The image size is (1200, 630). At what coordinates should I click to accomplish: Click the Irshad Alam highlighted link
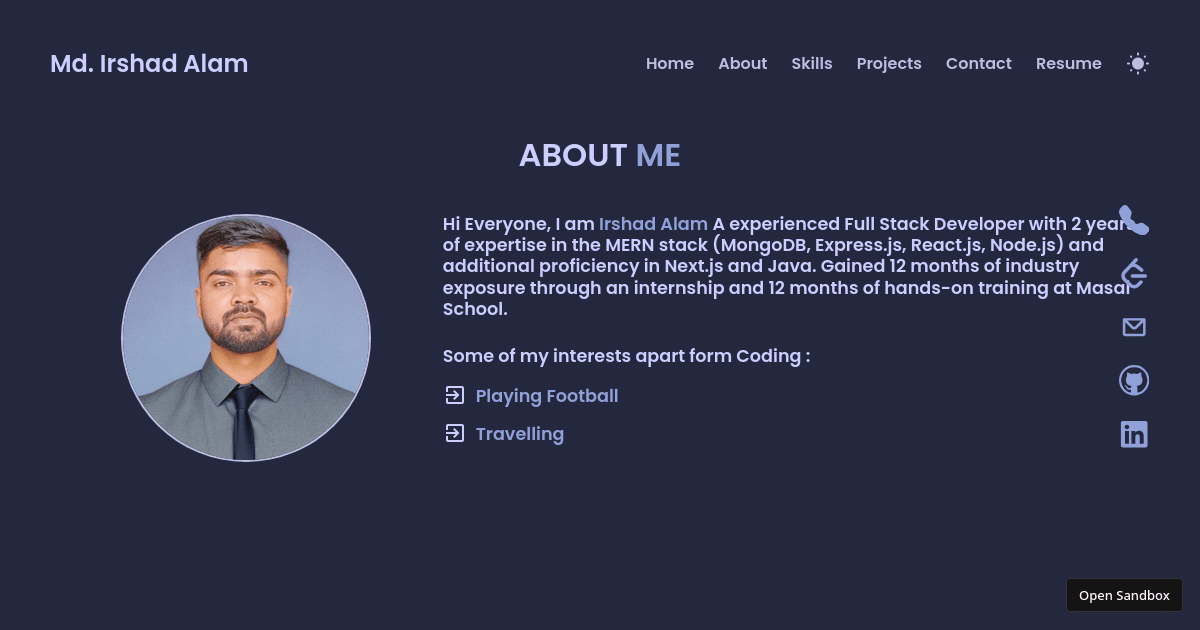click(653, 224)
